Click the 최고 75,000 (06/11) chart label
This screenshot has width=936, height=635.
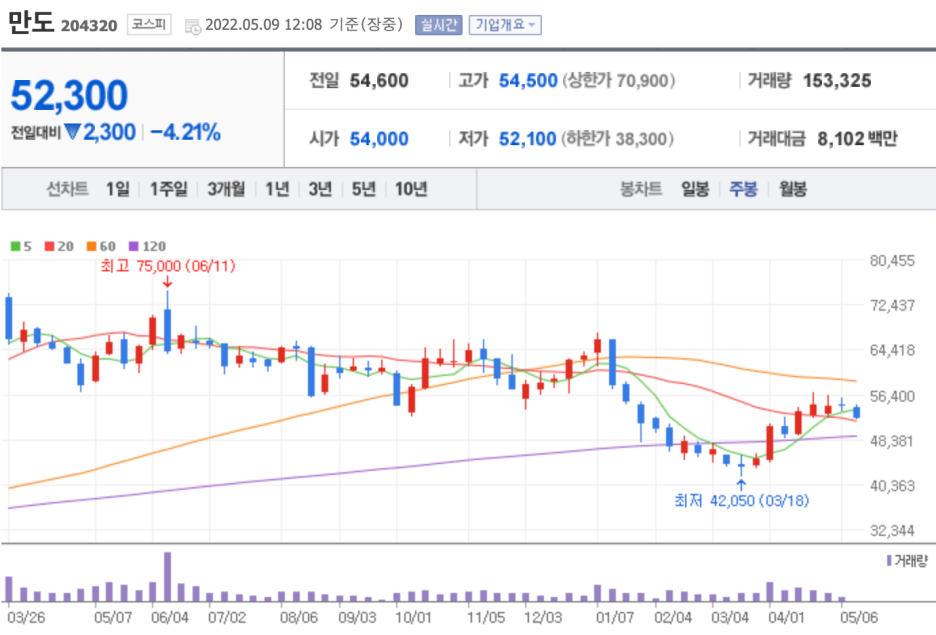click(x=168, y=266)
